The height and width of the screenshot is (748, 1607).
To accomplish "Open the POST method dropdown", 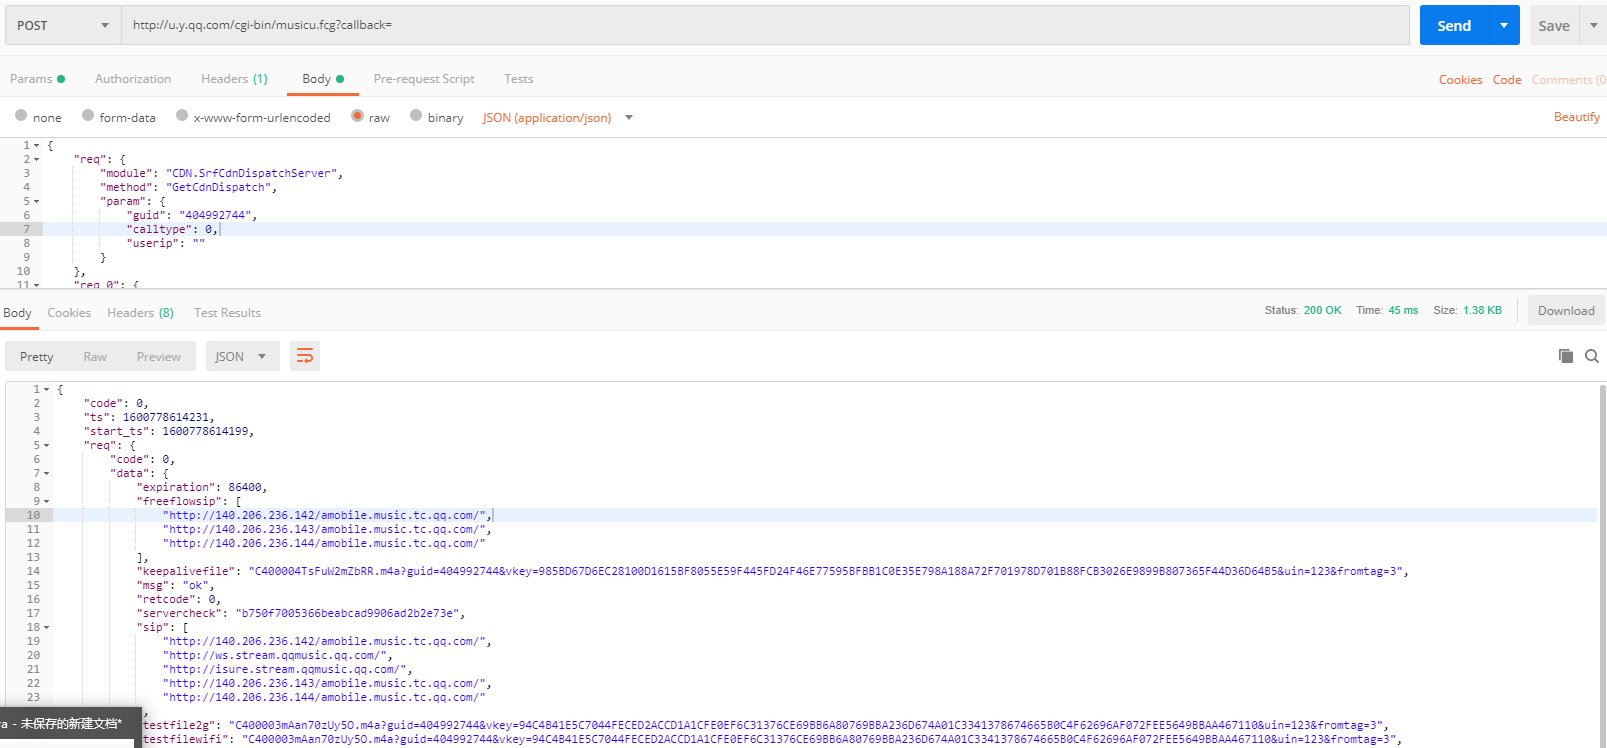I will click(x=63, y=25).
